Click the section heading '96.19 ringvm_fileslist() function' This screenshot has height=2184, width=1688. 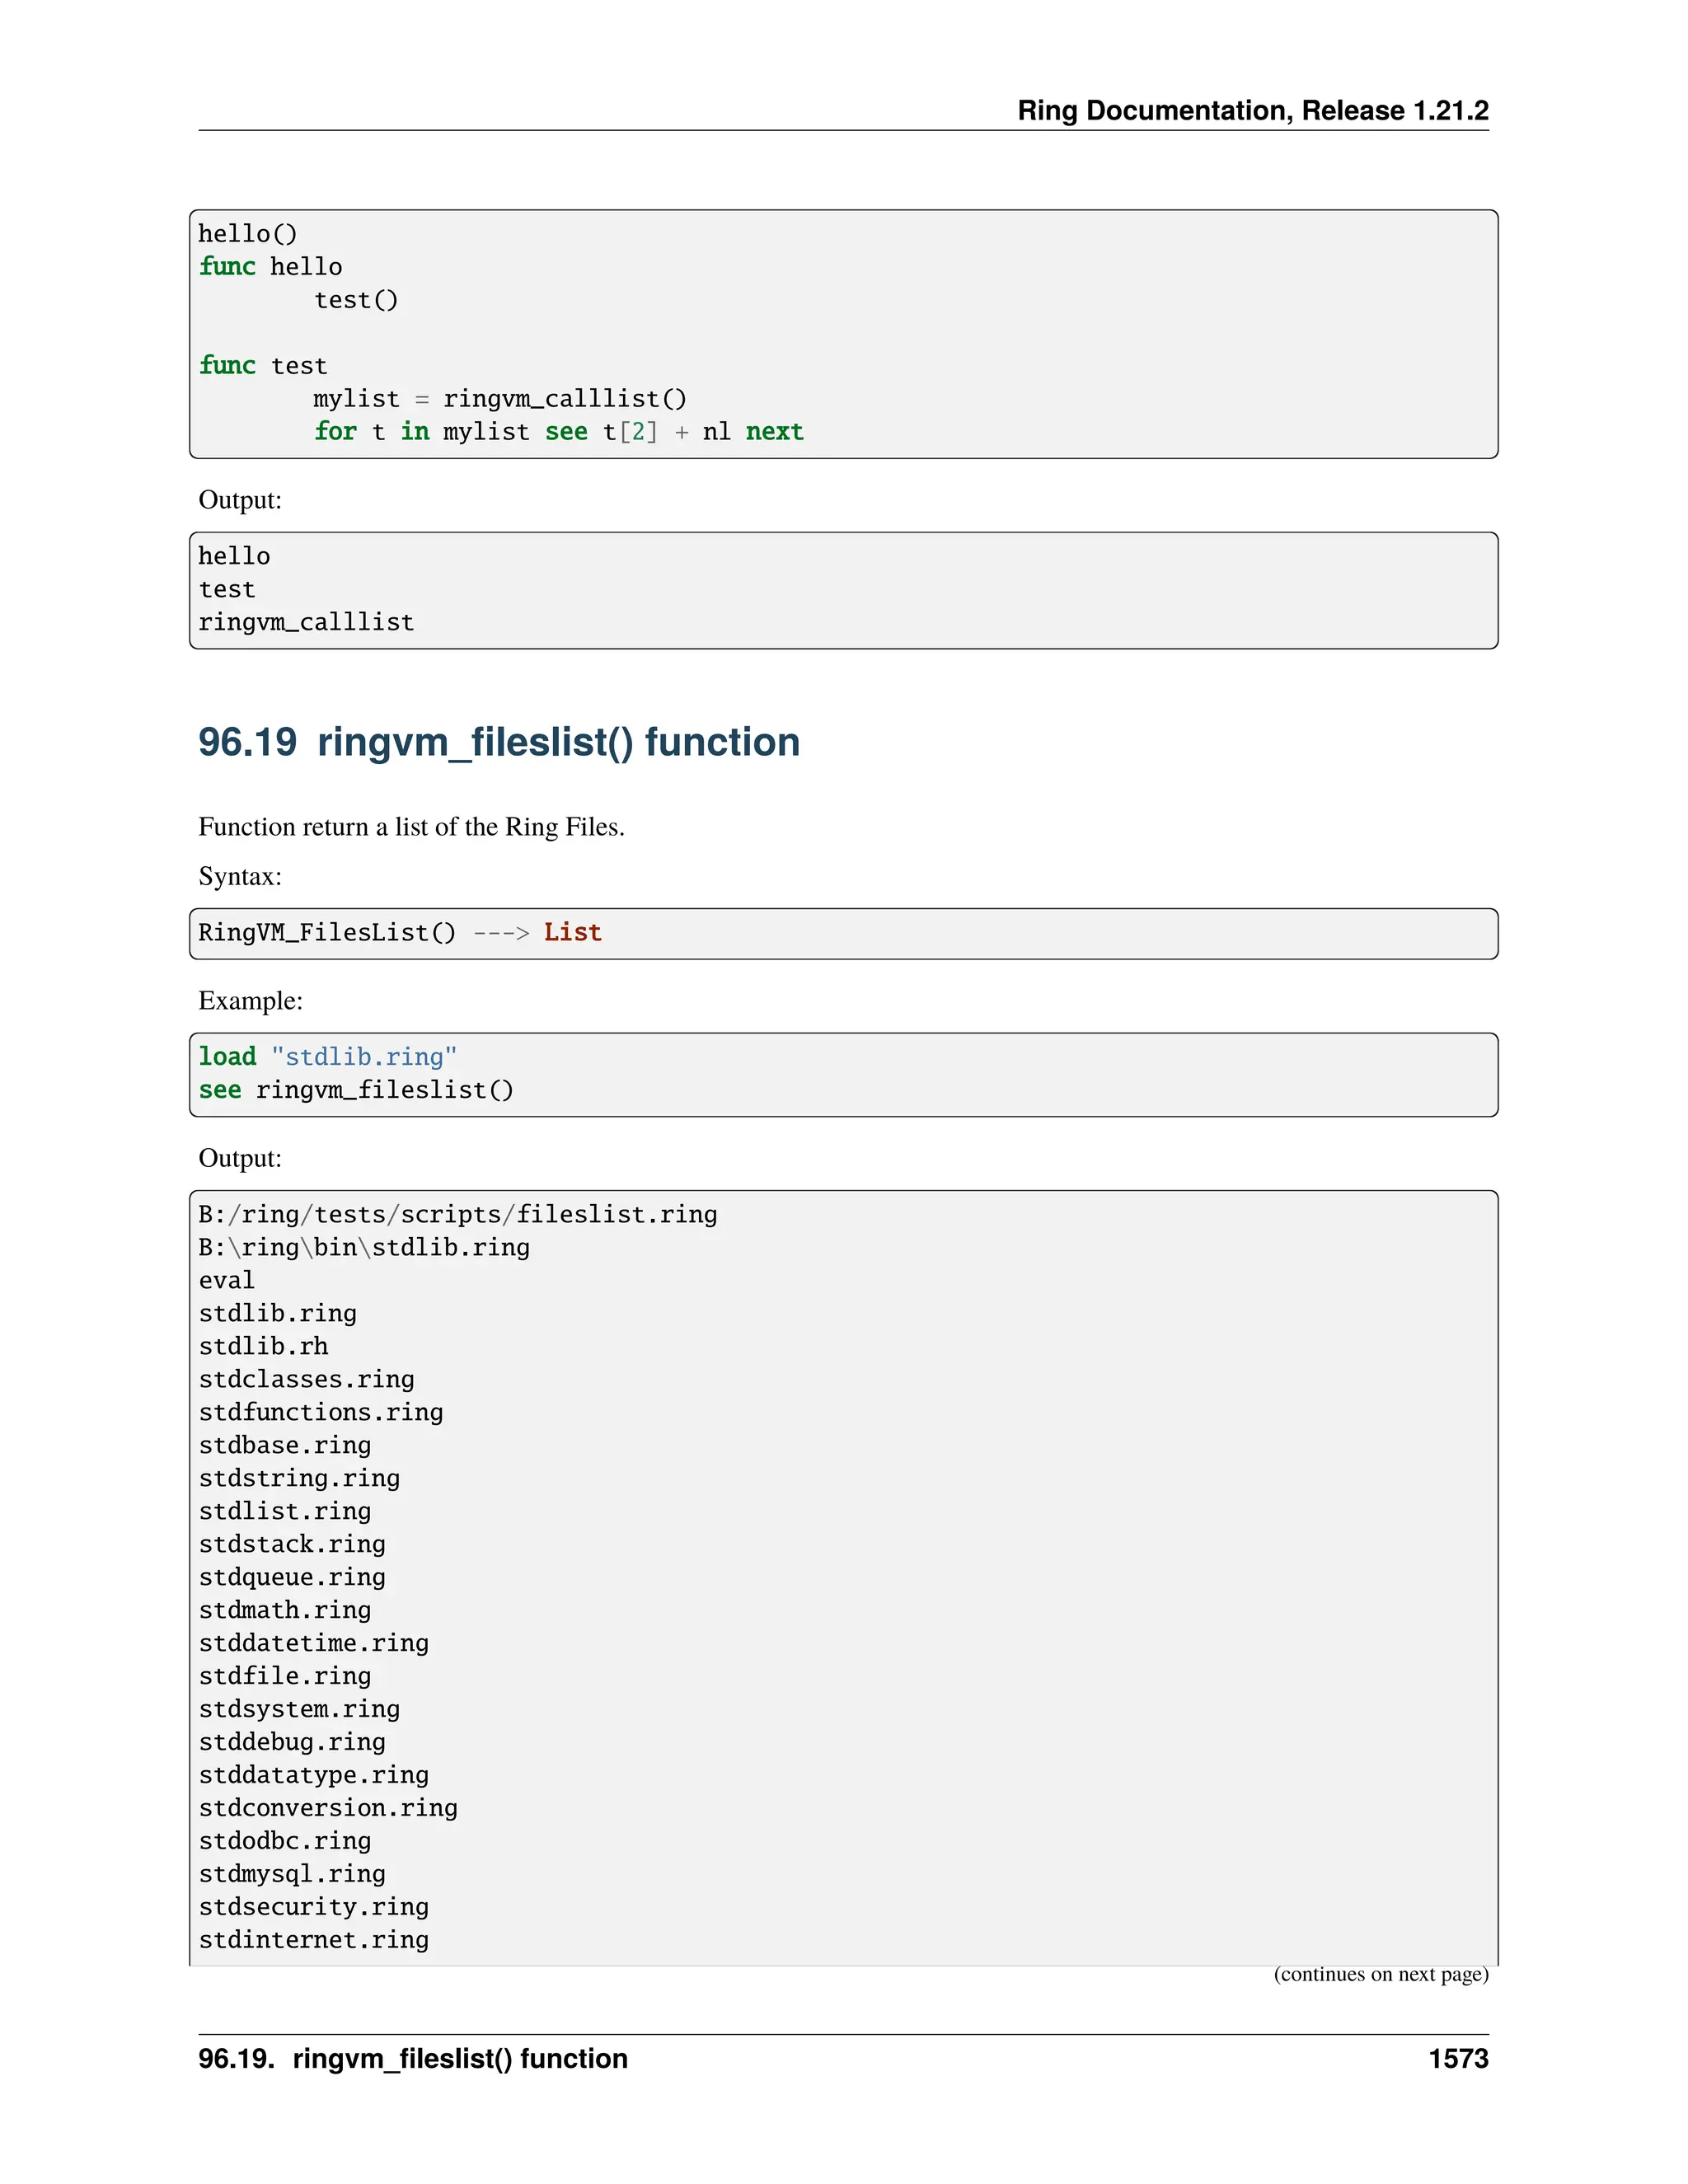[x=498, y=742]
